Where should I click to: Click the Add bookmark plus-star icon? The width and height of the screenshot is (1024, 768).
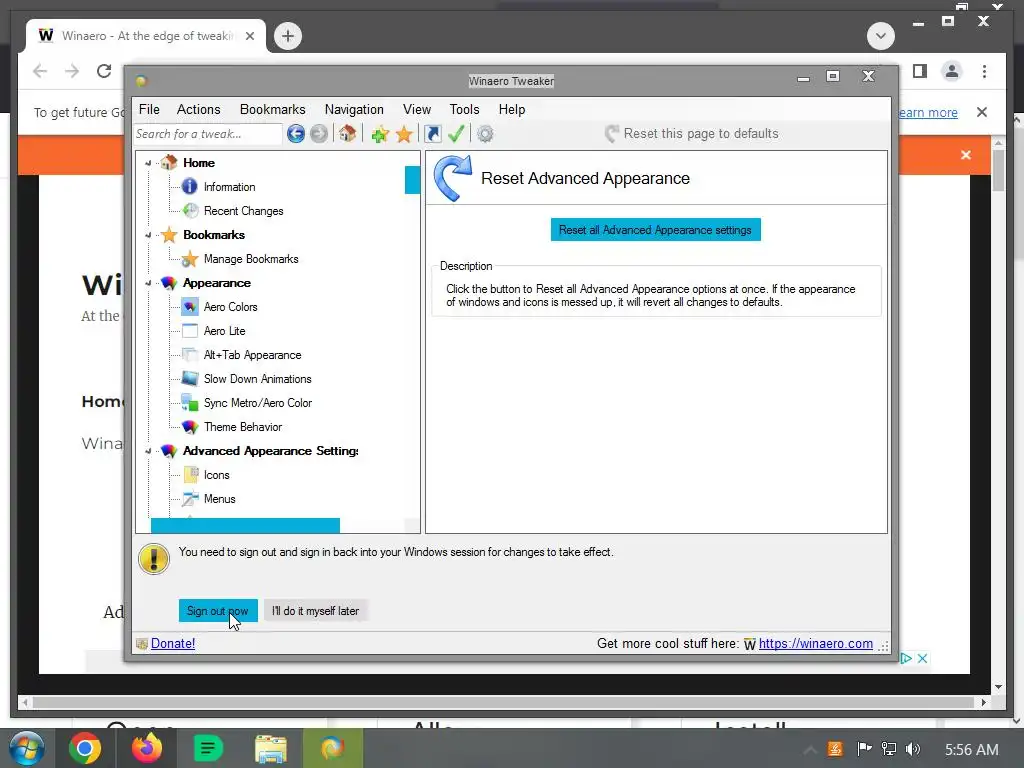coord(380,135)
